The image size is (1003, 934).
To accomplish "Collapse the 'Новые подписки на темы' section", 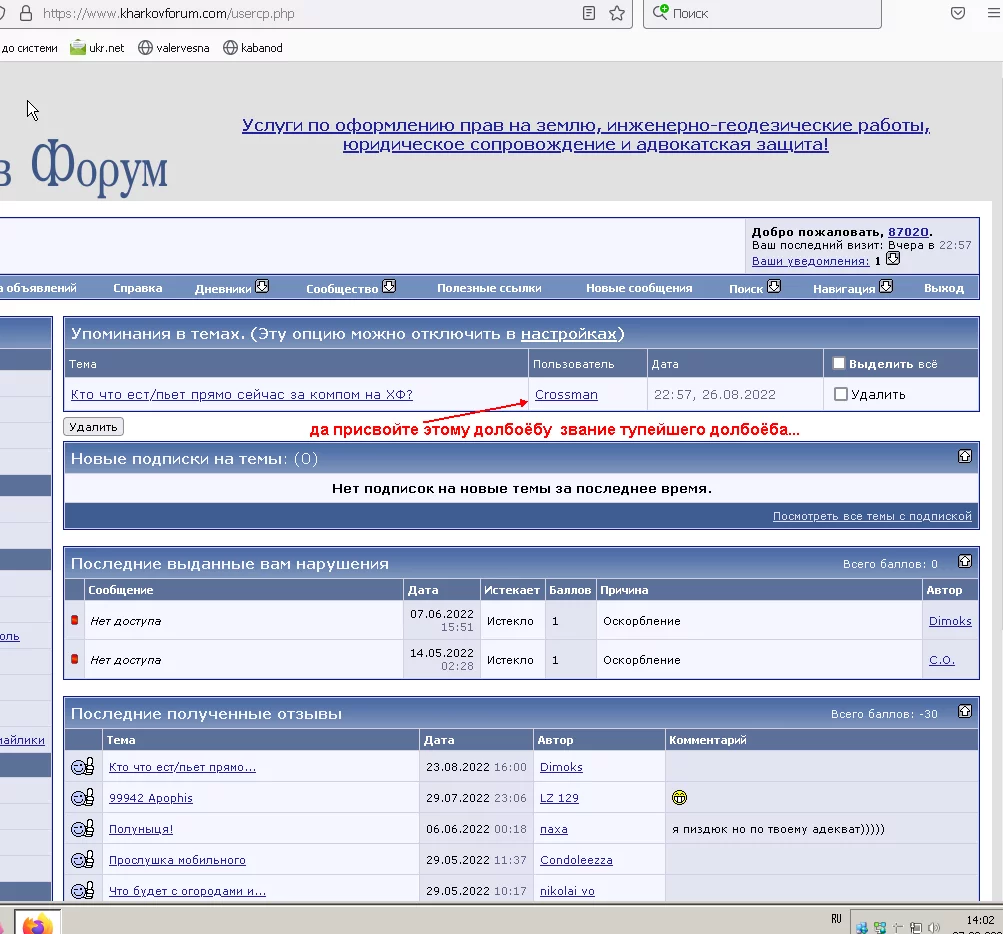I will (x=964, y=456).
